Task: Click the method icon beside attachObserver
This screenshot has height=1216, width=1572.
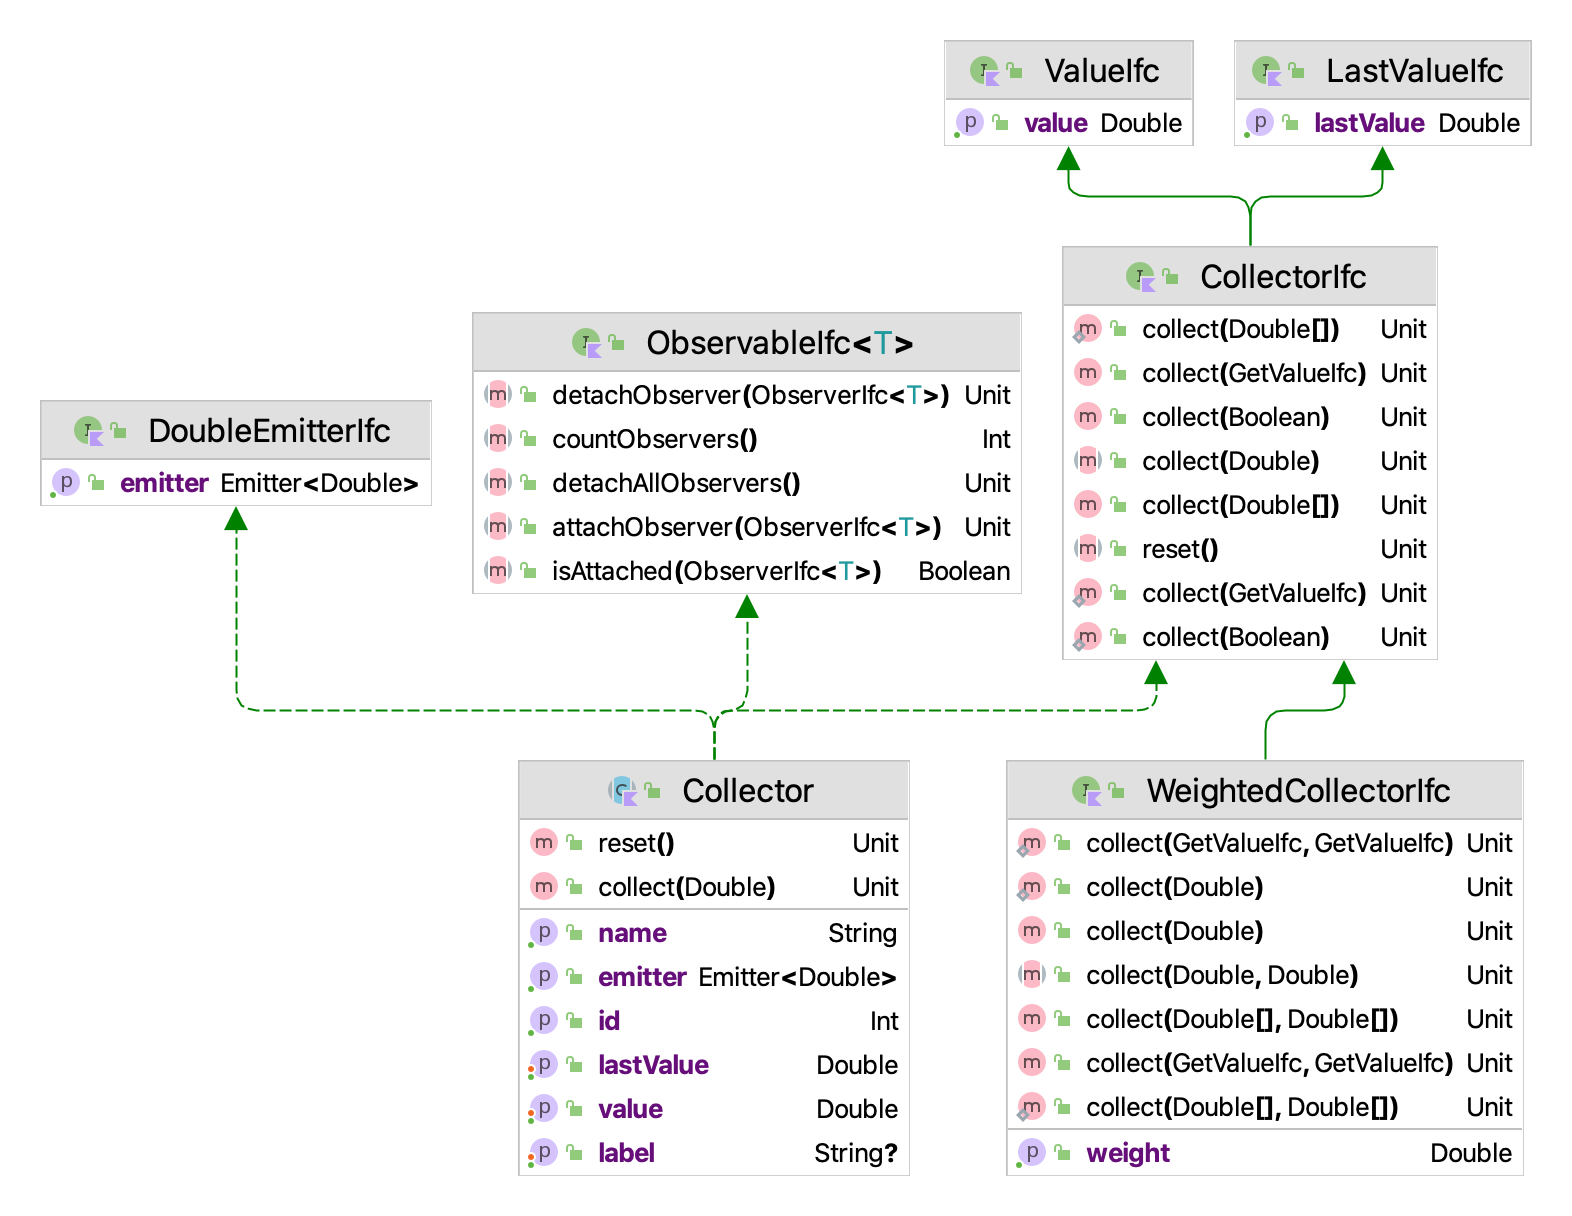Action: pos(498,527)
